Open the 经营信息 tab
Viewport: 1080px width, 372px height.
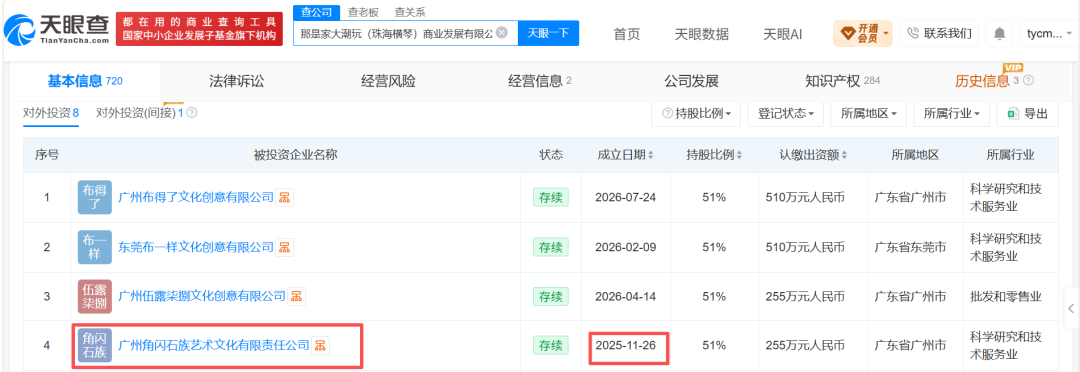tap(540, 81)
